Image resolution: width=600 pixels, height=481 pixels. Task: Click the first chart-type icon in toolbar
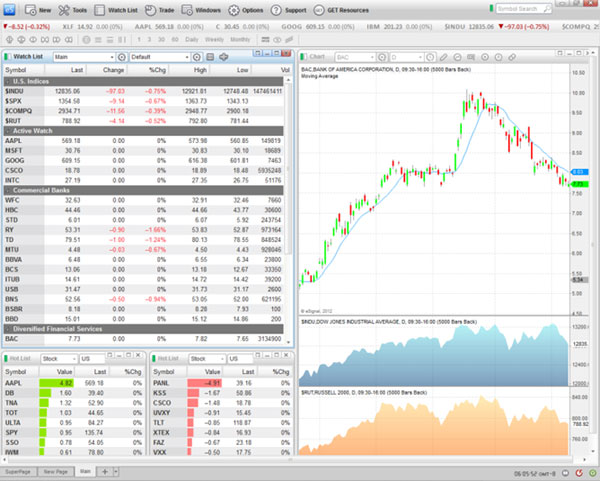click(10, 39)
